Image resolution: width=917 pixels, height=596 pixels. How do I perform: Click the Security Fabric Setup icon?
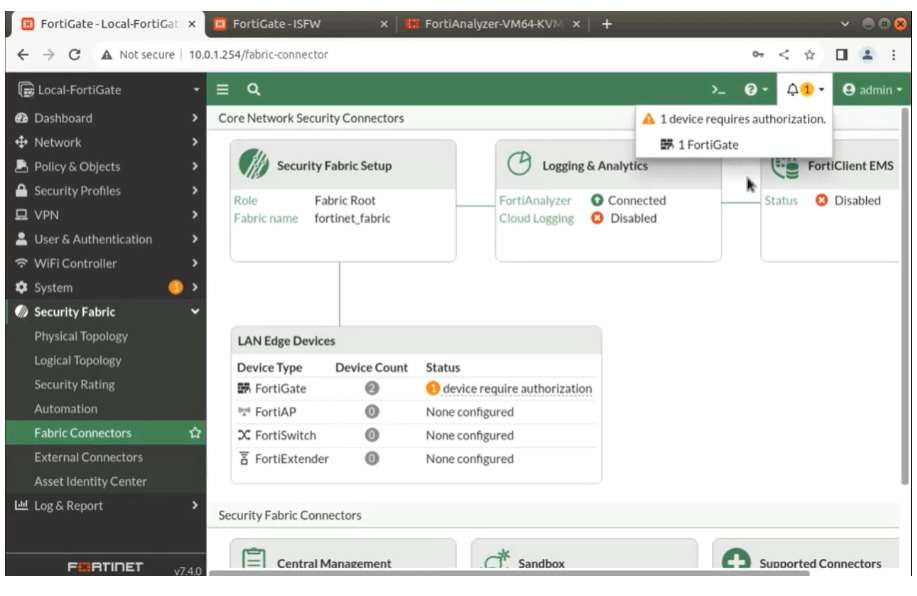(x=254, y=164)
